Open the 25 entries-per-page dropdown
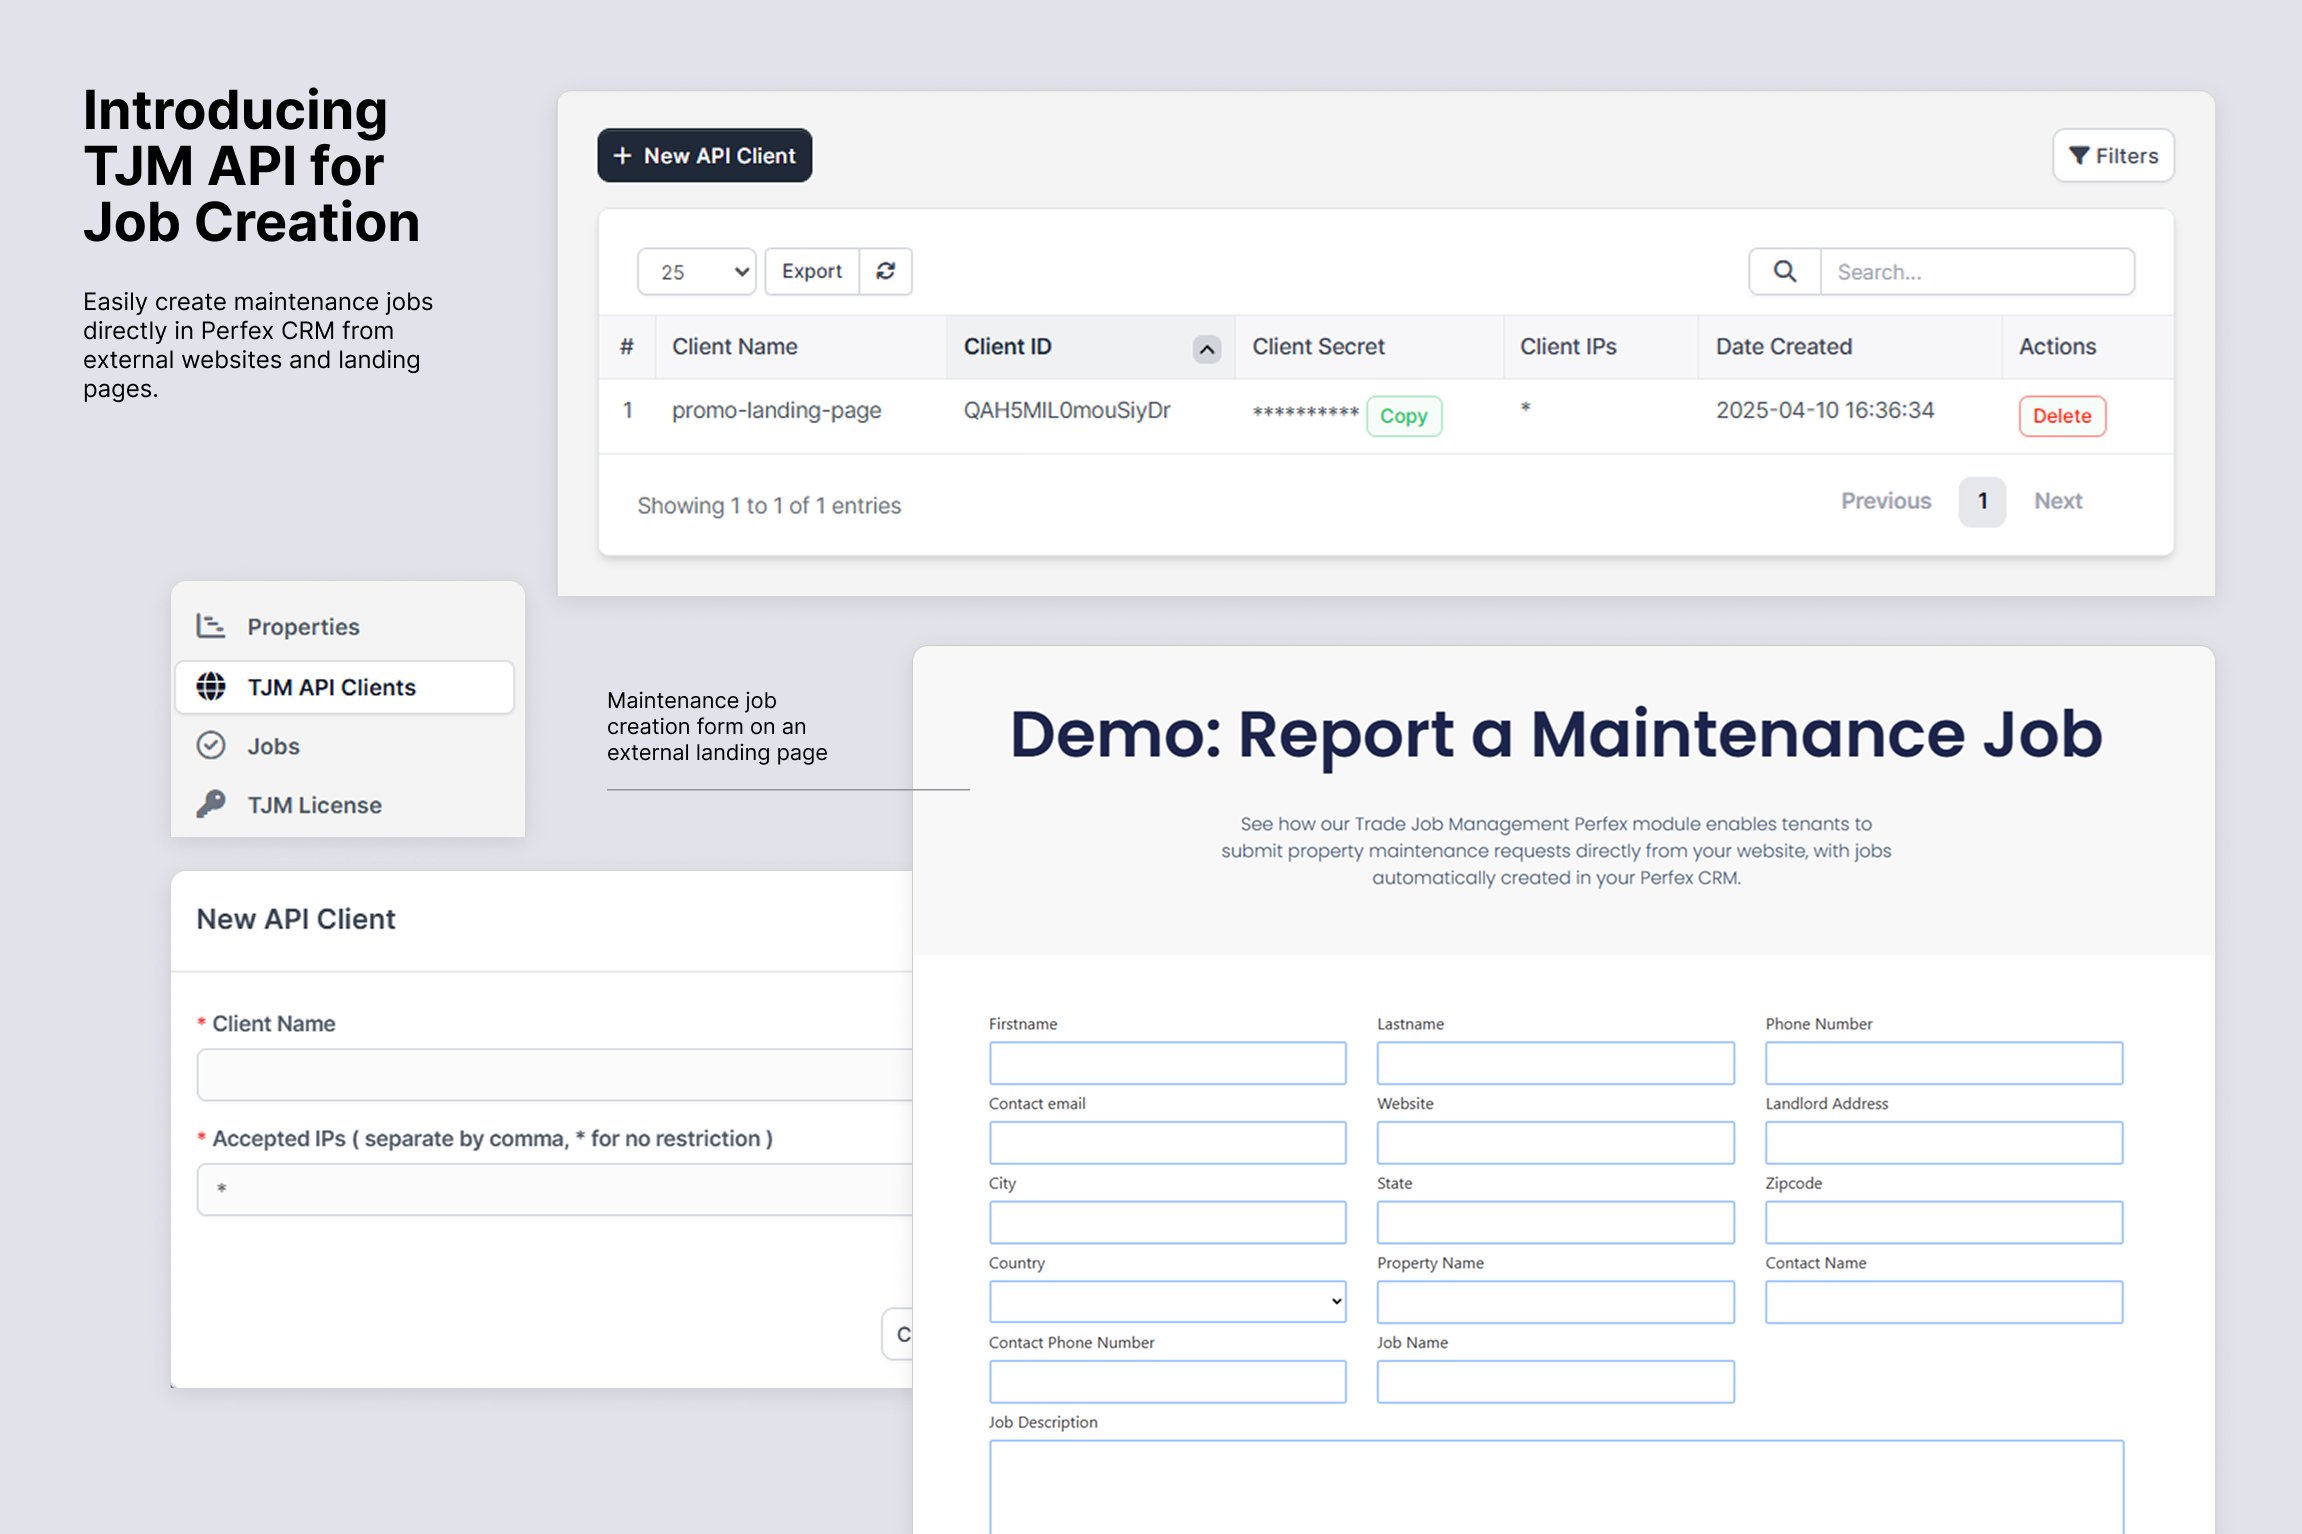Image resolution: width=2302 pixels, height=1534 pixels. pyautogui.click(x=697, y=272)
